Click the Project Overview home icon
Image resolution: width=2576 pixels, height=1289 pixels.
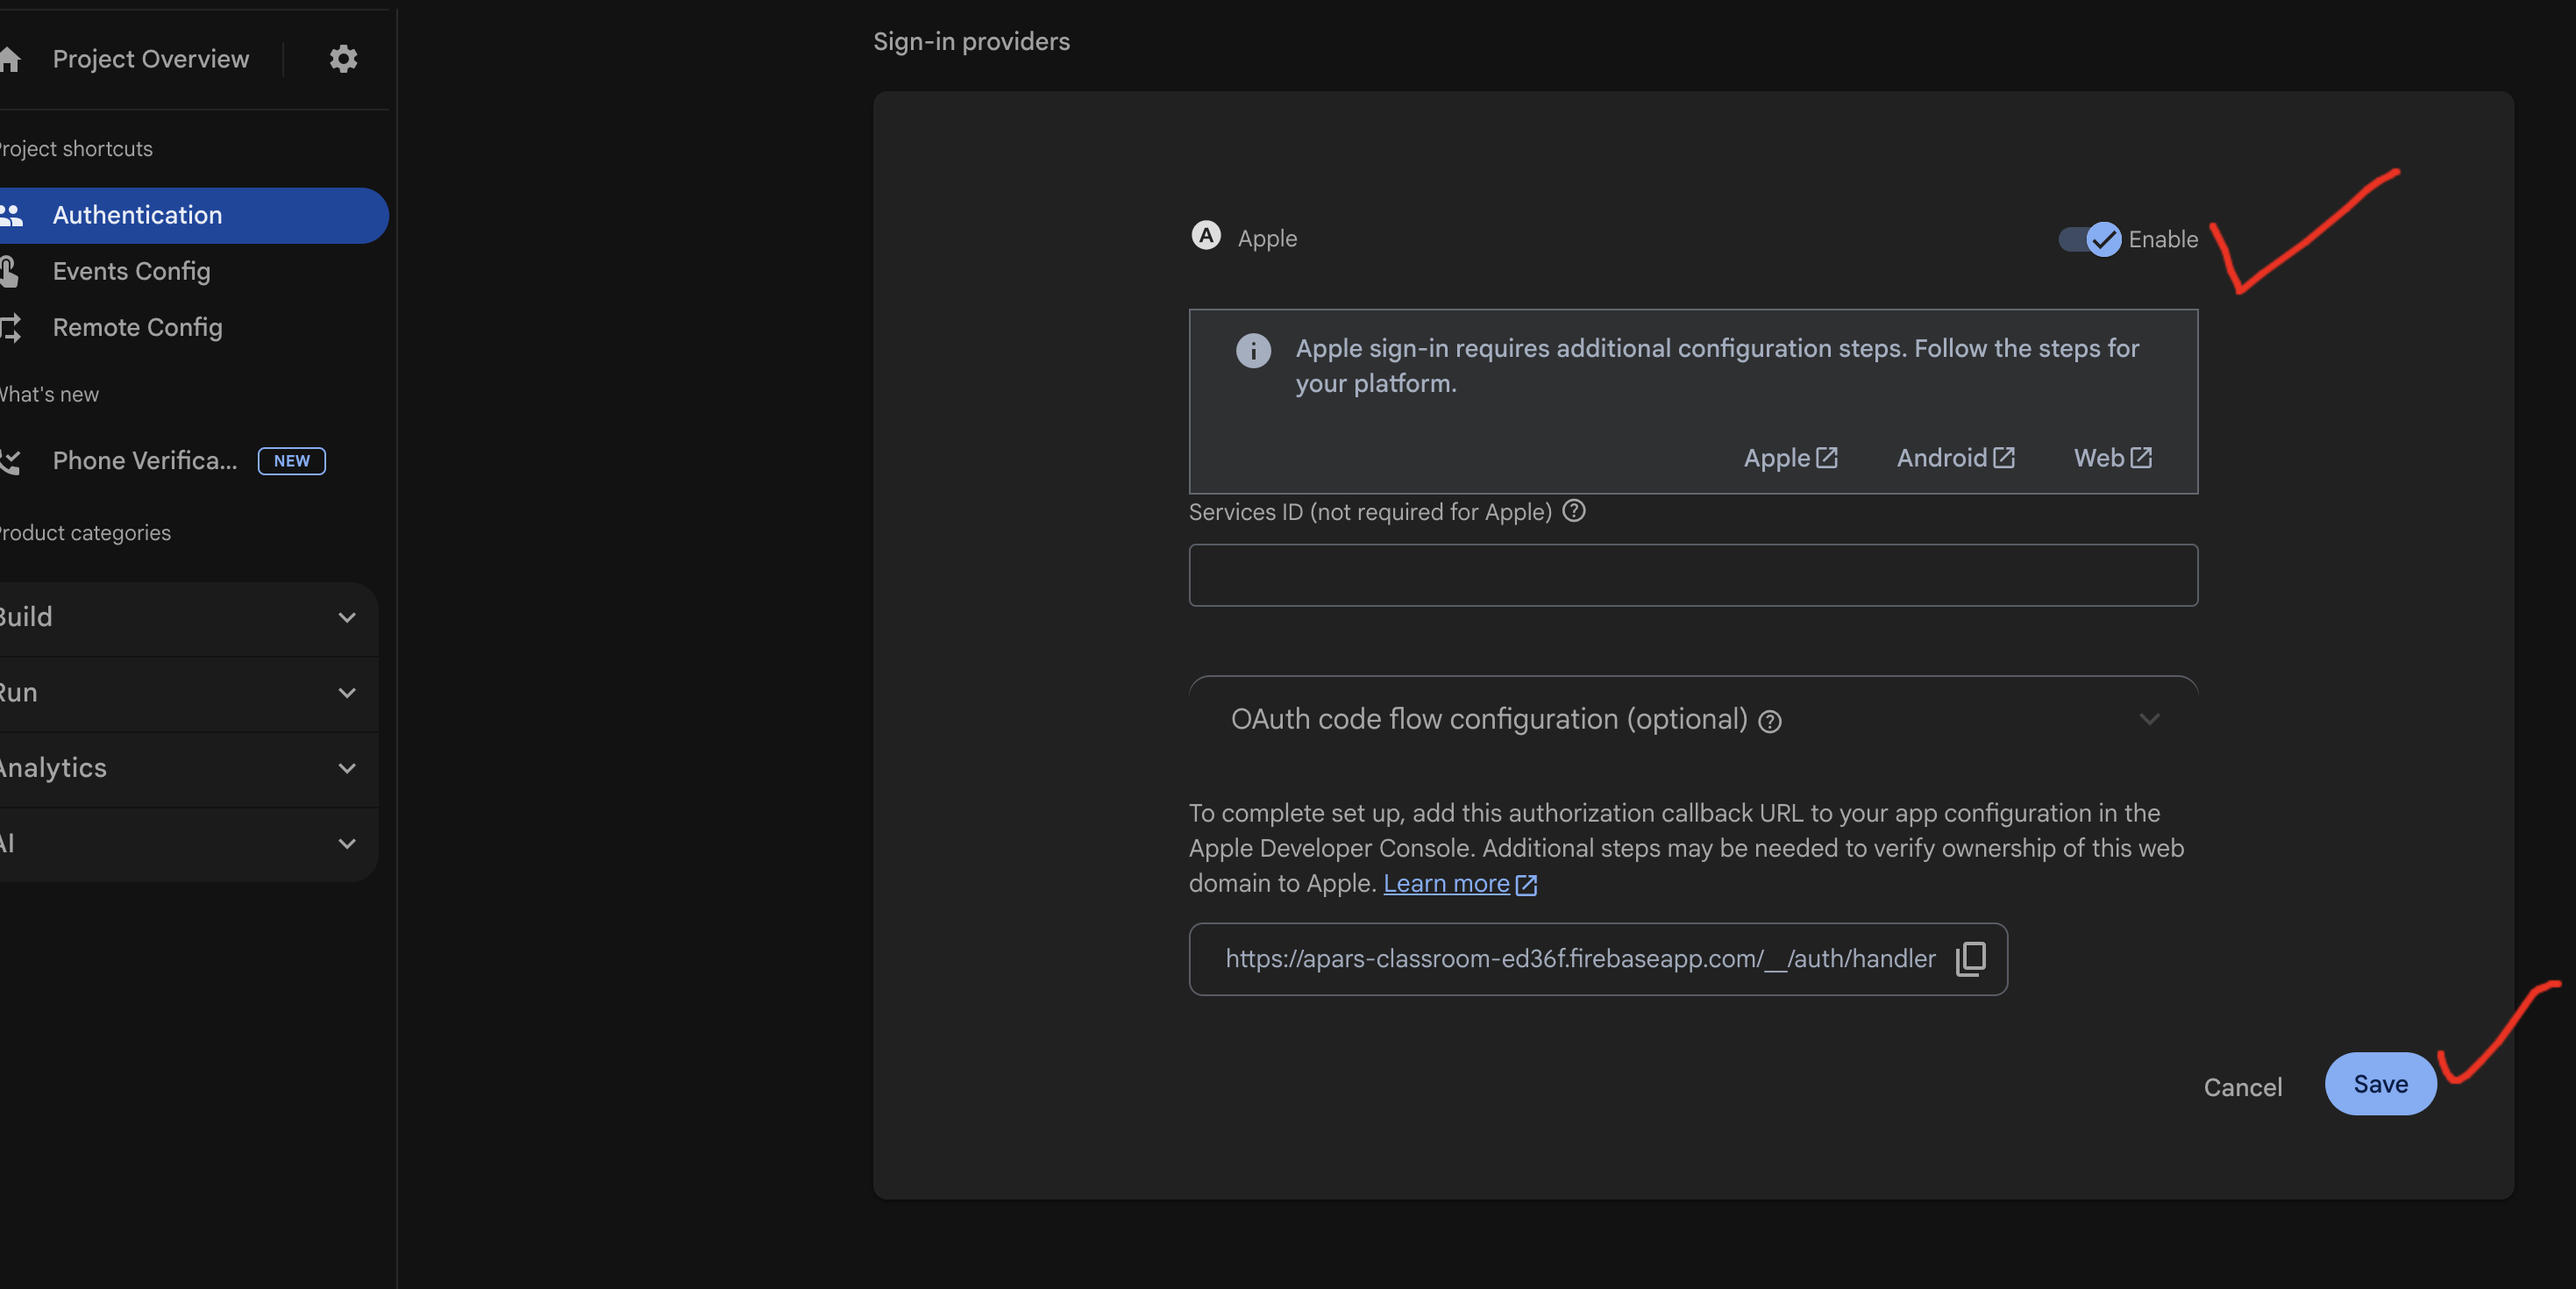click(x=10, y=59)
